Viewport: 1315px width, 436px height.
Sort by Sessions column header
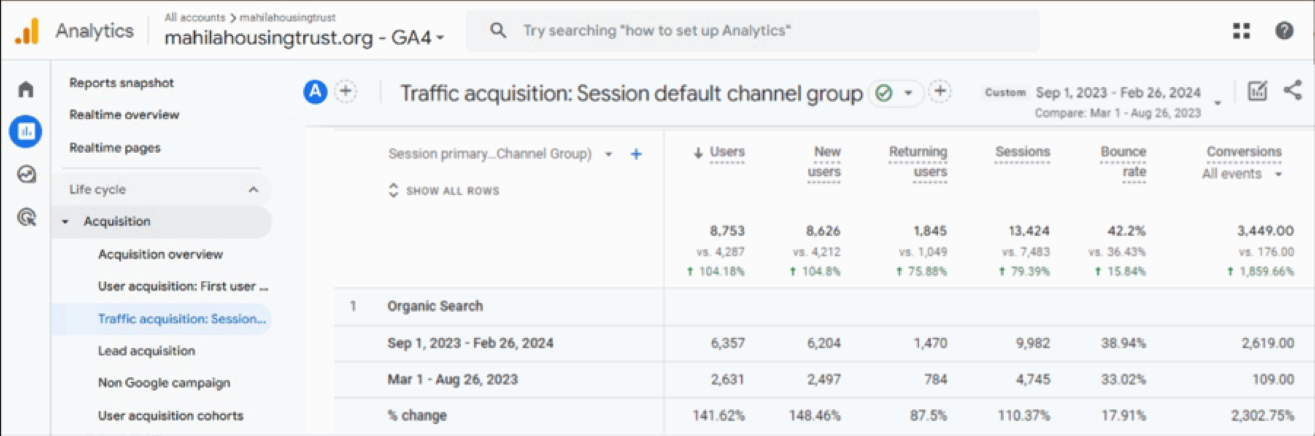click(1022, 152)
